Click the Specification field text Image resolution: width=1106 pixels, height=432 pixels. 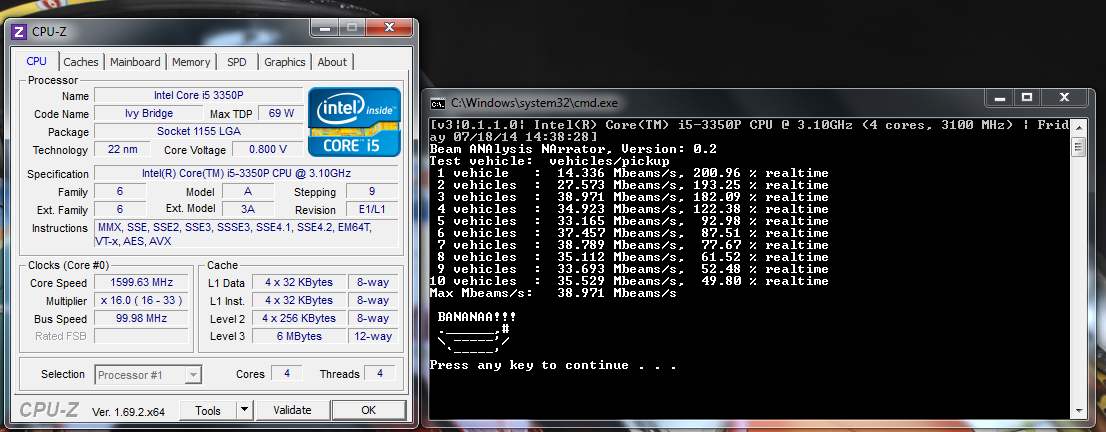coord(246,174)
